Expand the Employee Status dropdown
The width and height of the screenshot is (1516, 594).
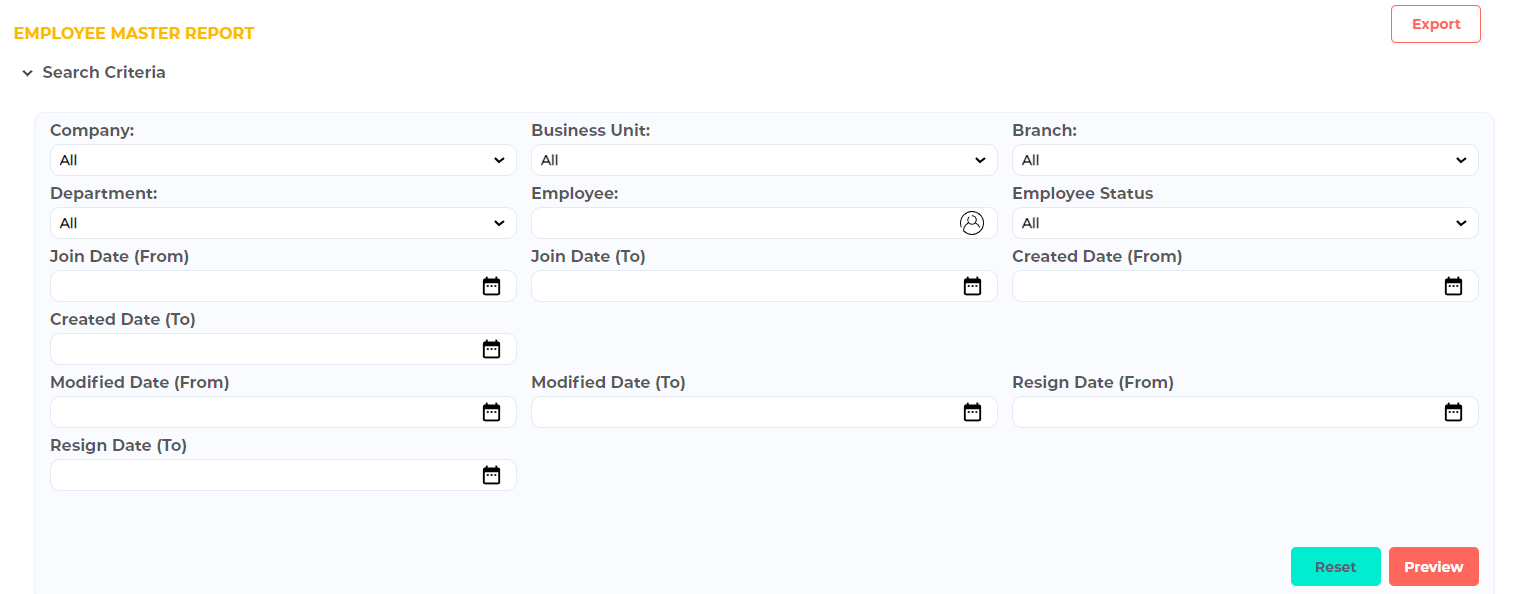coord(1245,223)
